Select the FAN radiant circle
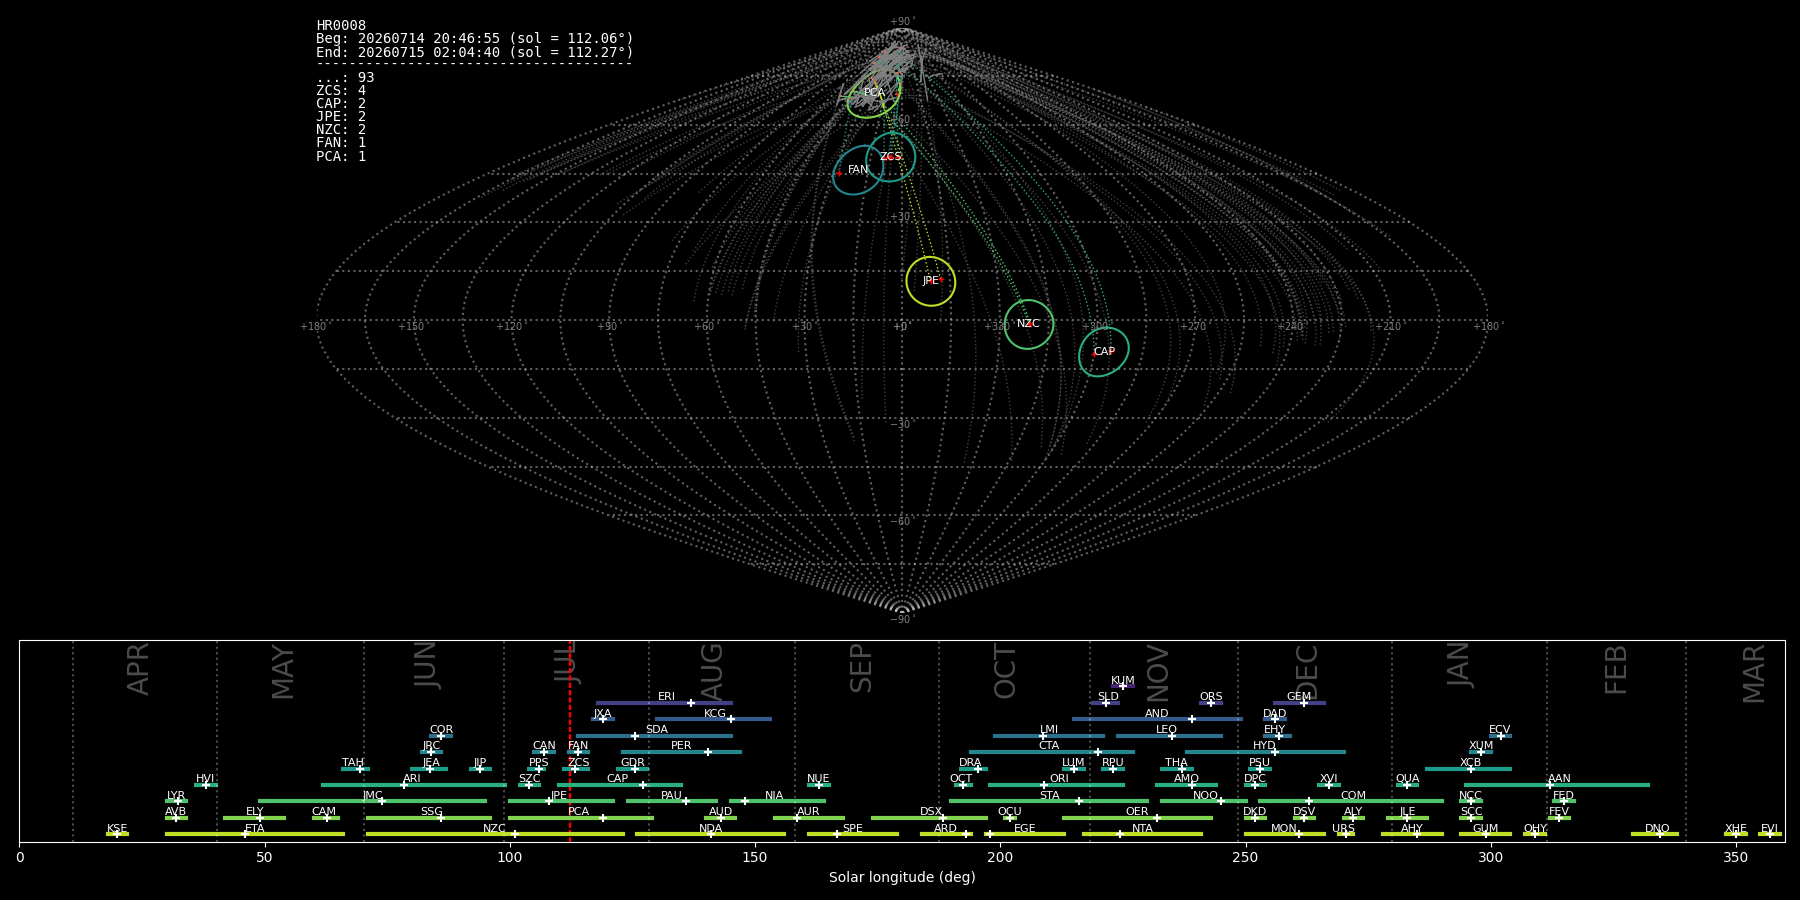This screenshot has height=900, width=1800. [x=858, y=170]
